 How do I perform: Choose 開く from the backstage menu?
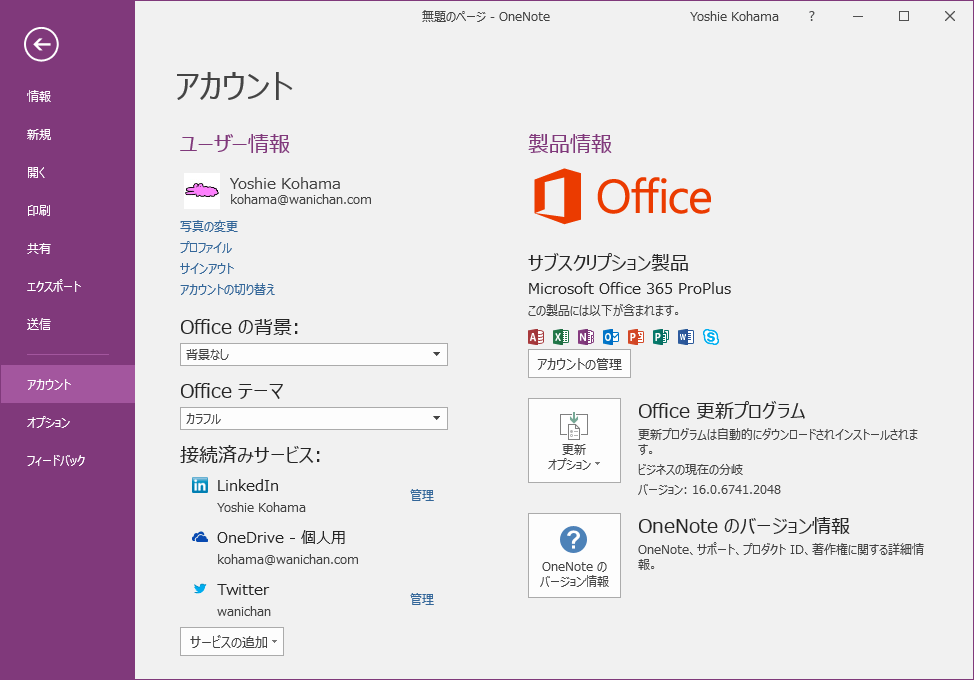(67, 172)
